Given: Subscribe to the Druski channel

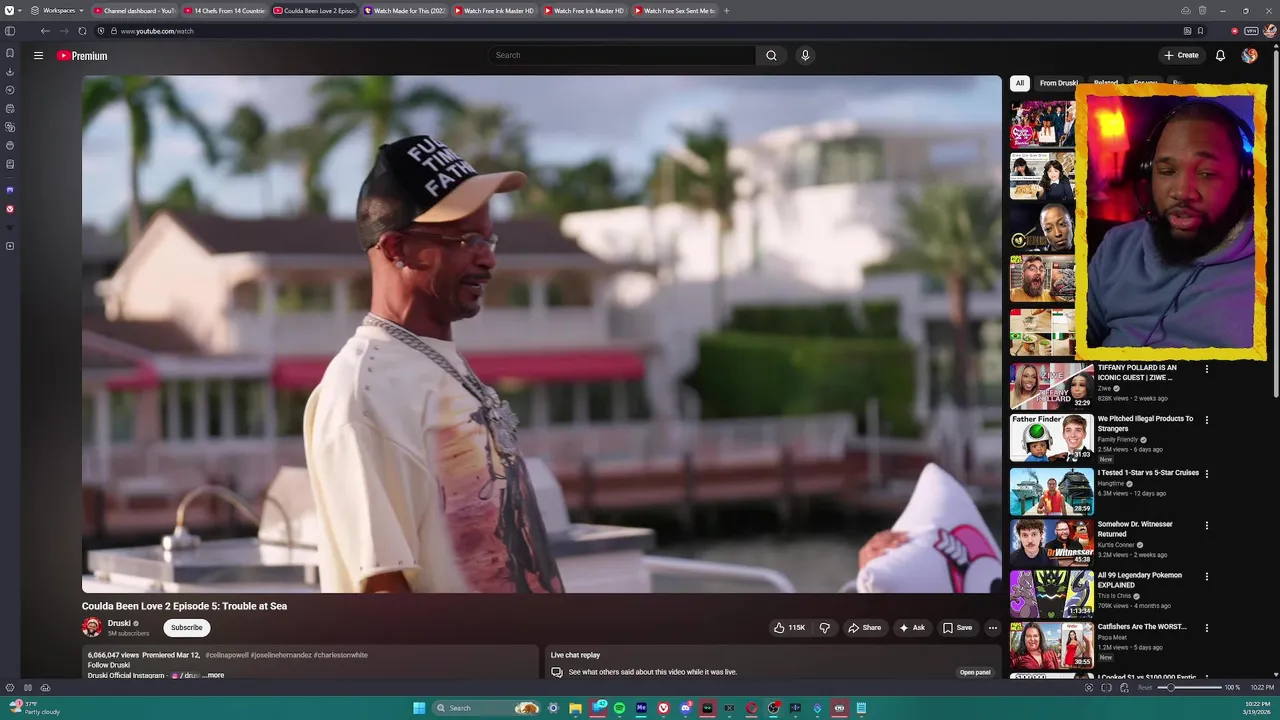Looking at the screenshot, I should pyautogui.click(x=186, y=628).
